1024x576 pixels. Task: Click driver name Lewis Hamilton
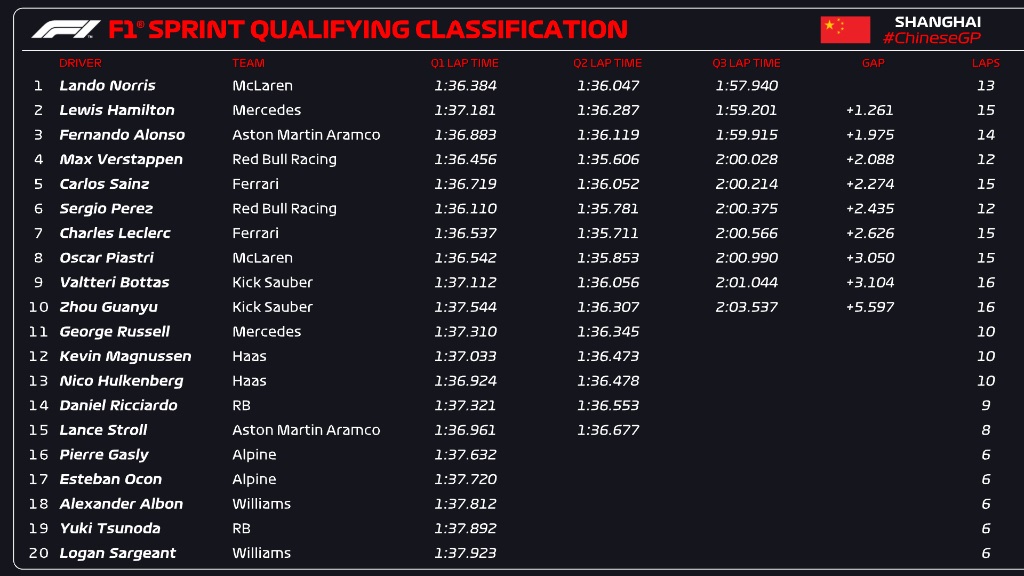coord(117,110)
